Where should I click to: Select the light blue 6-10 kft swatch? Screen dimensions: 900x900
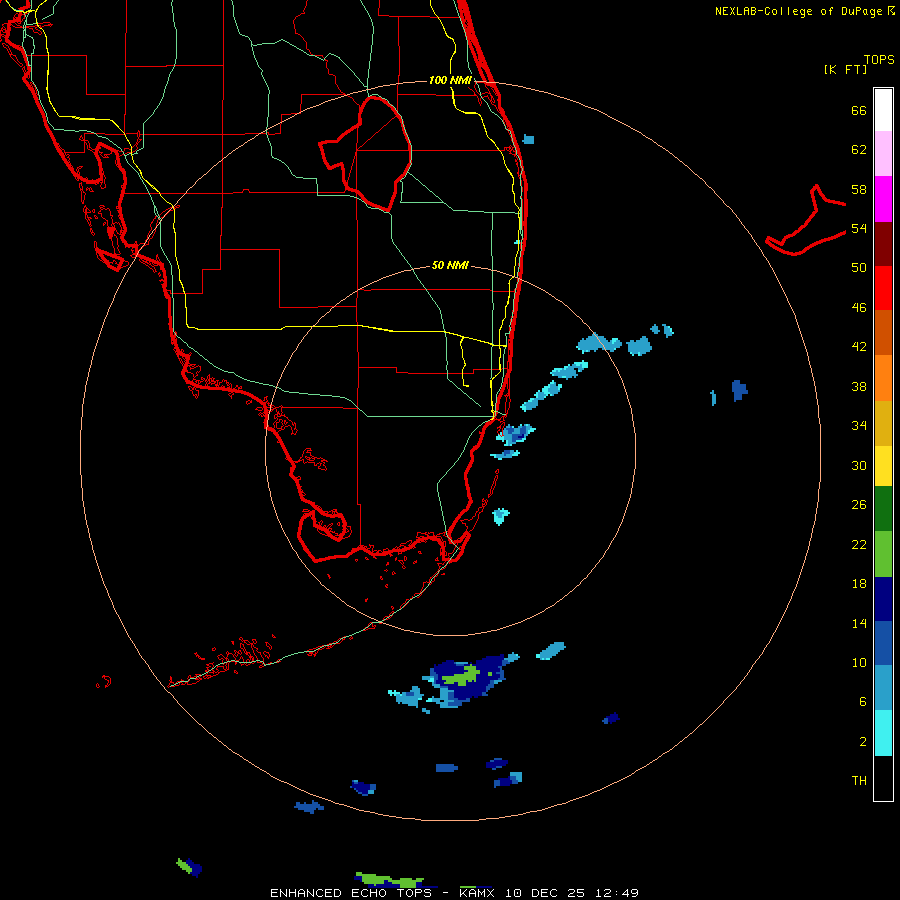point(883,688)
